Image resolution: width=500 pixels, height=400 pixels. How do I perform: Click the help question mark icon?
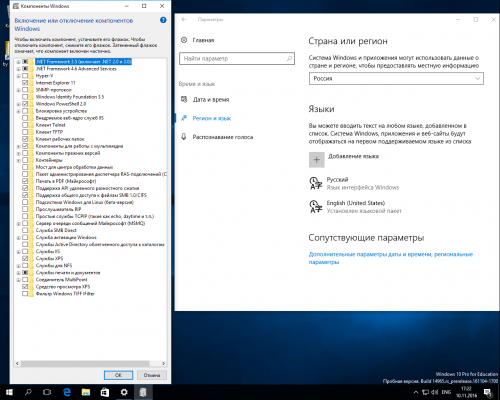point(163,20)
